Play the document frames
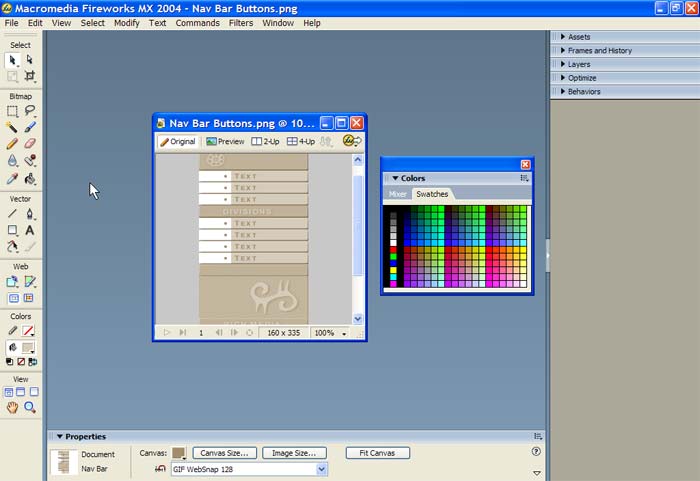700x481 pixels. tap(167, 333)
